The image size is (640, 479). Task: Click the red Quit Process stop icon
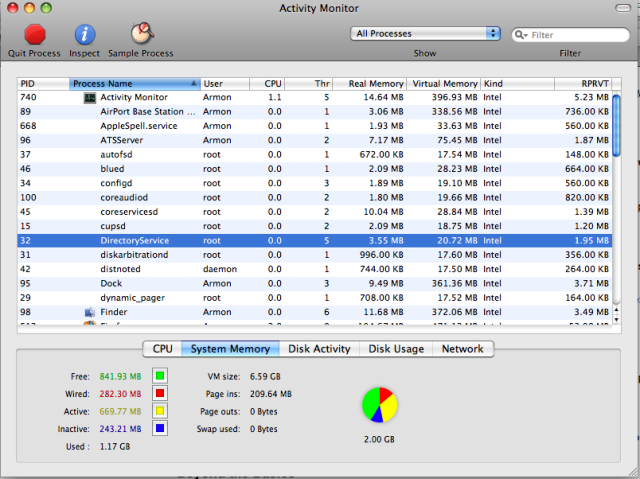(x=35, y=34)
